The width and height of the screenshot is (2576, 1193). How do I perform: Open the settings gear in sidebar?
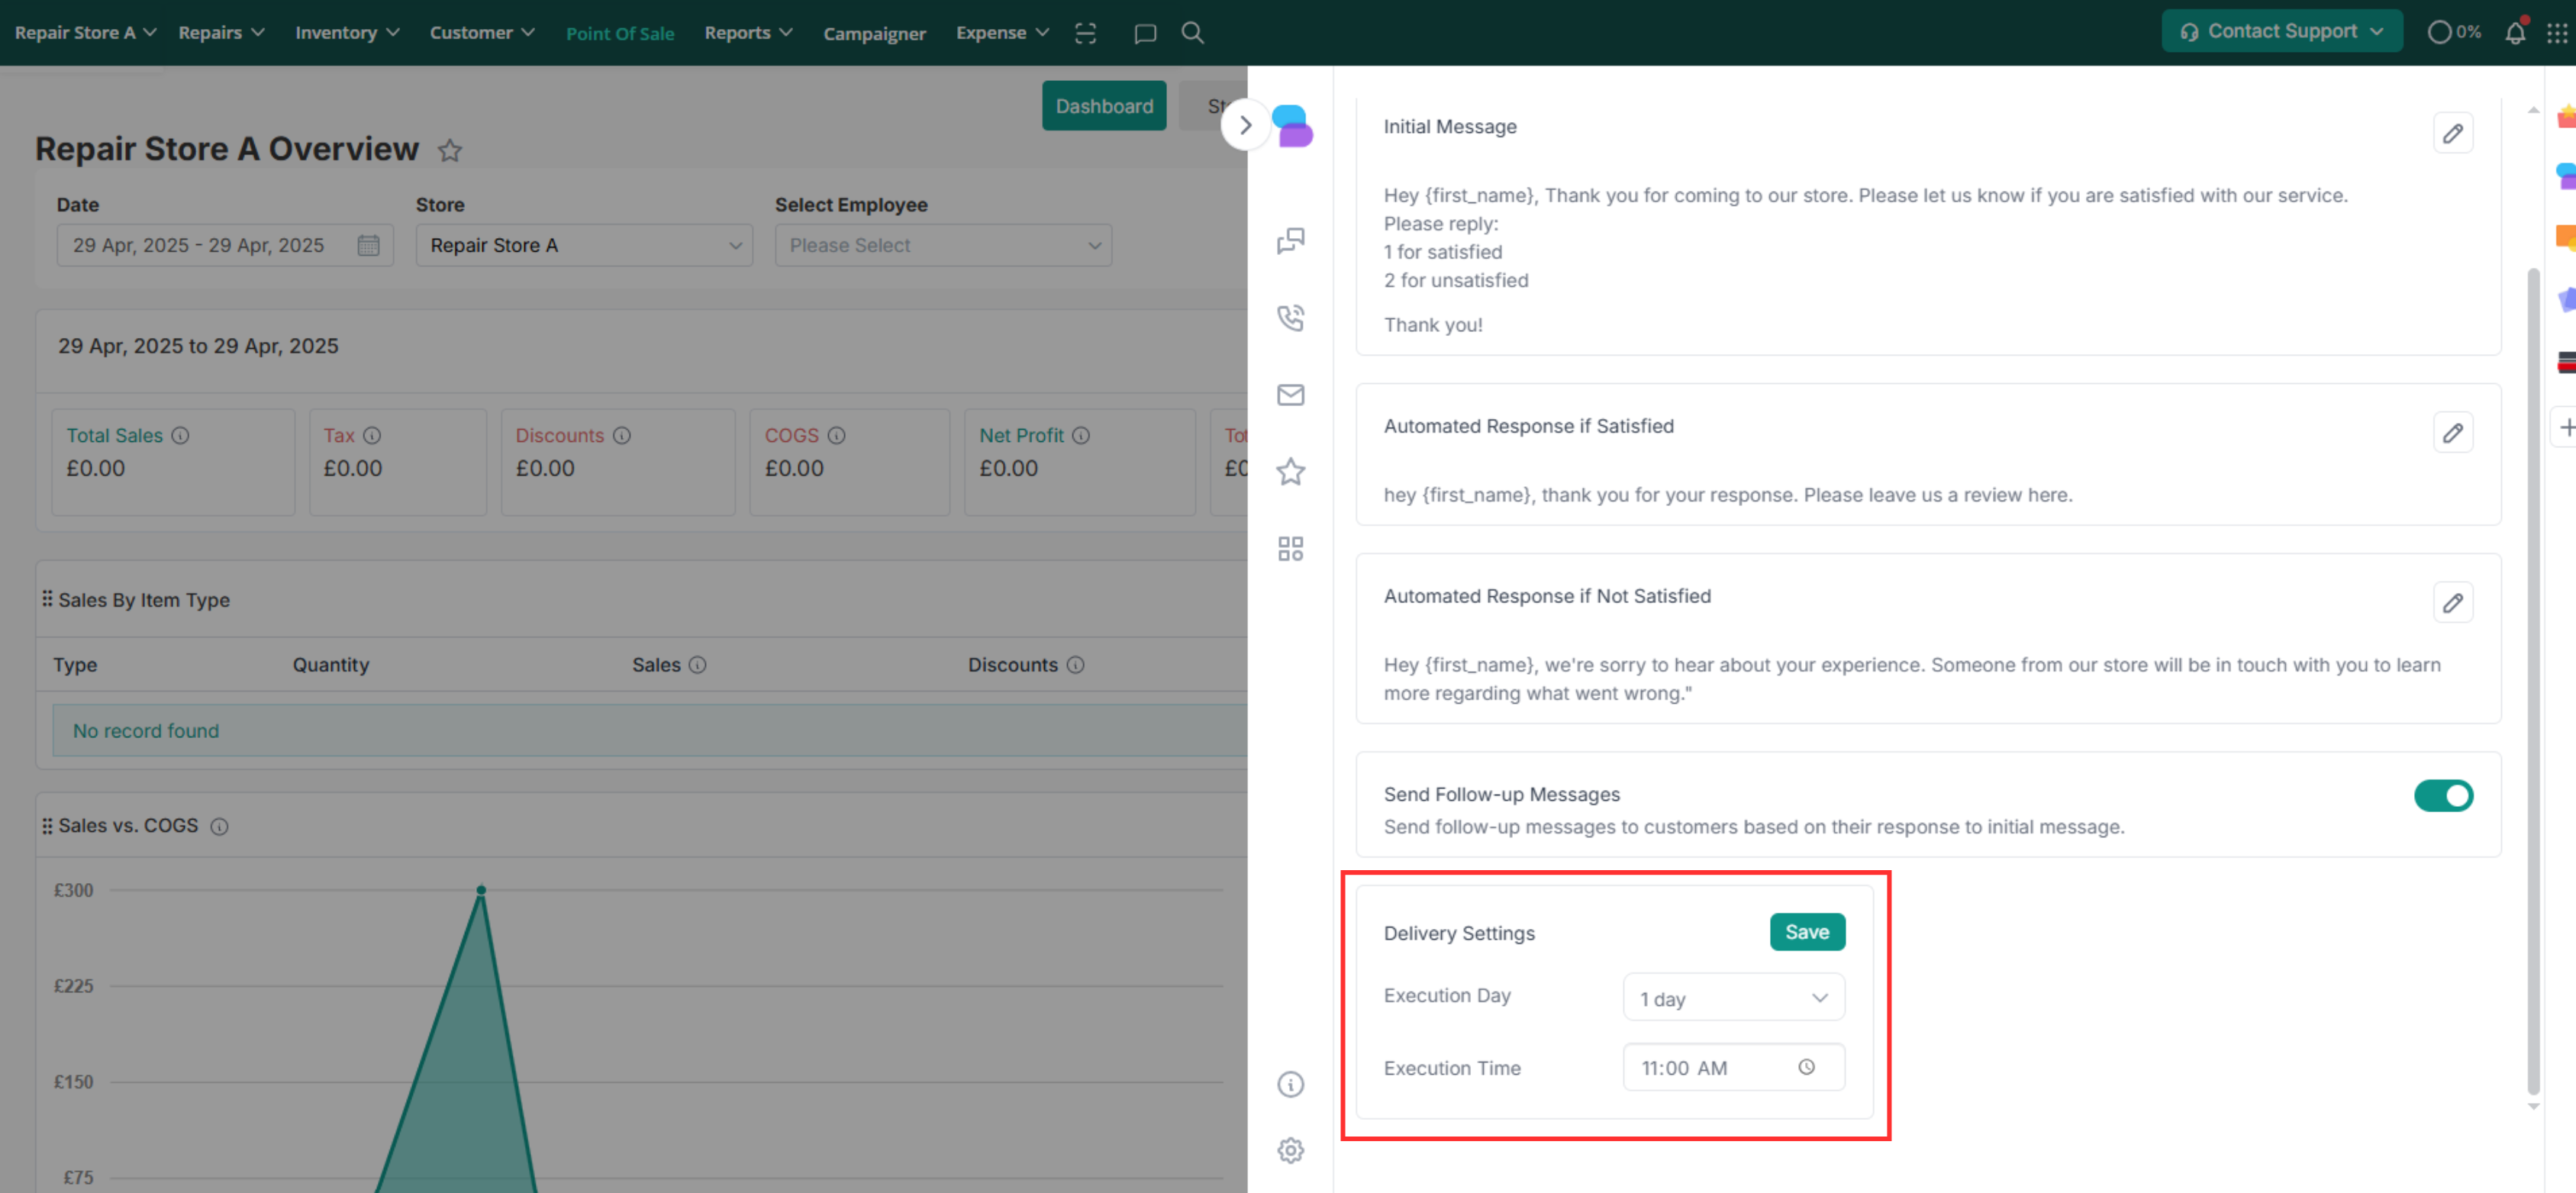pos(1290,1150)
